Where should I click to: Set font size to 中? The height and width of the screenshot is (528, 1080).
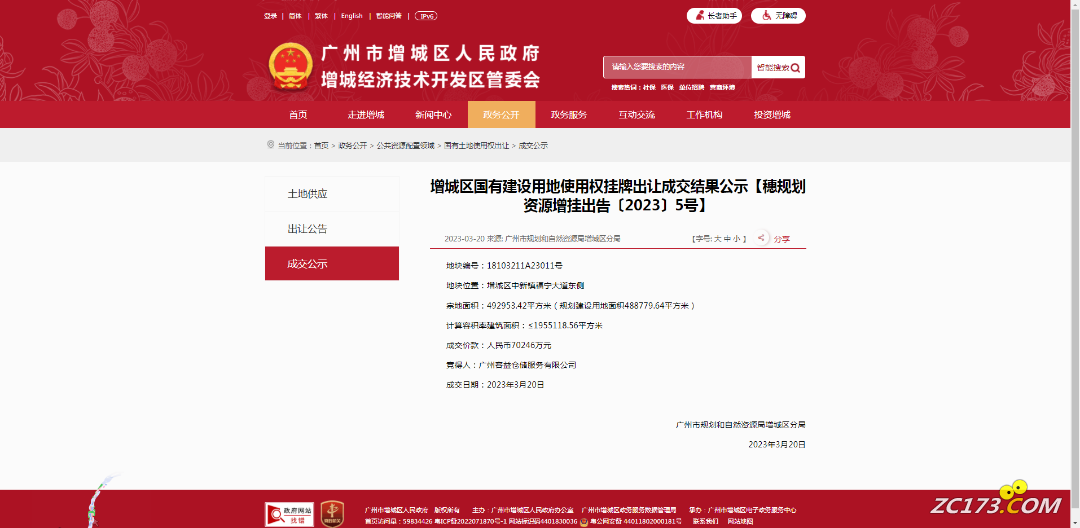click(x=727, y=239)
